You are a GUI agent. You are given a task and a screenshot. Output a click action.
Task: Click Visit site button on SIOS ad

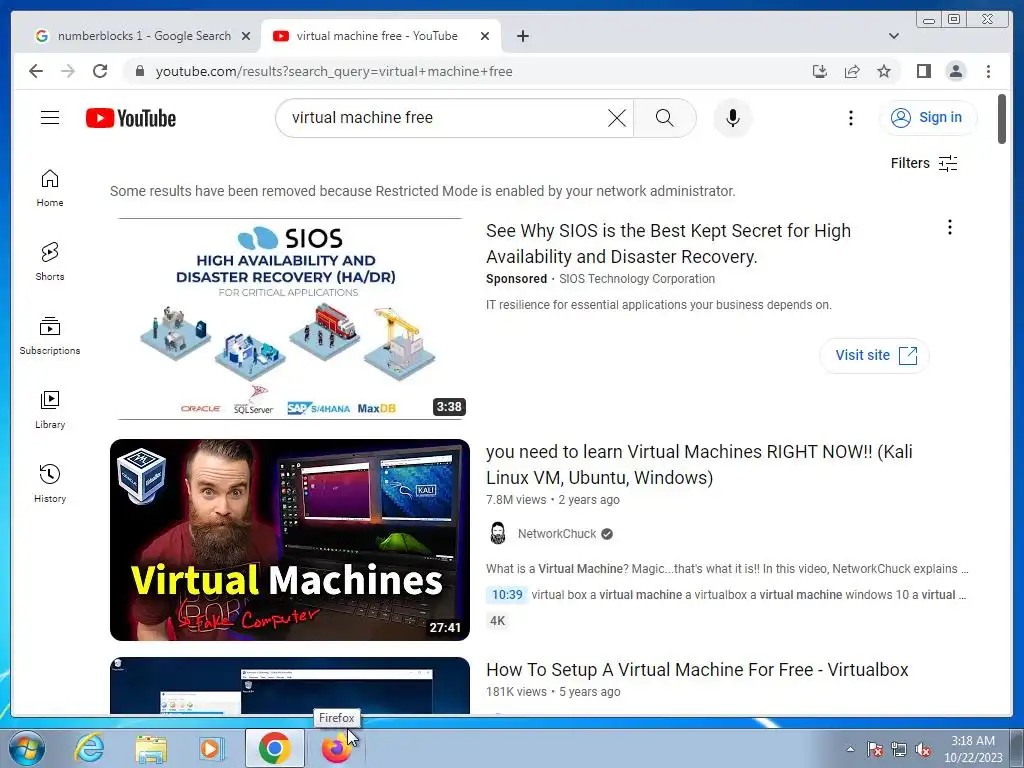(x=874, y=355)
